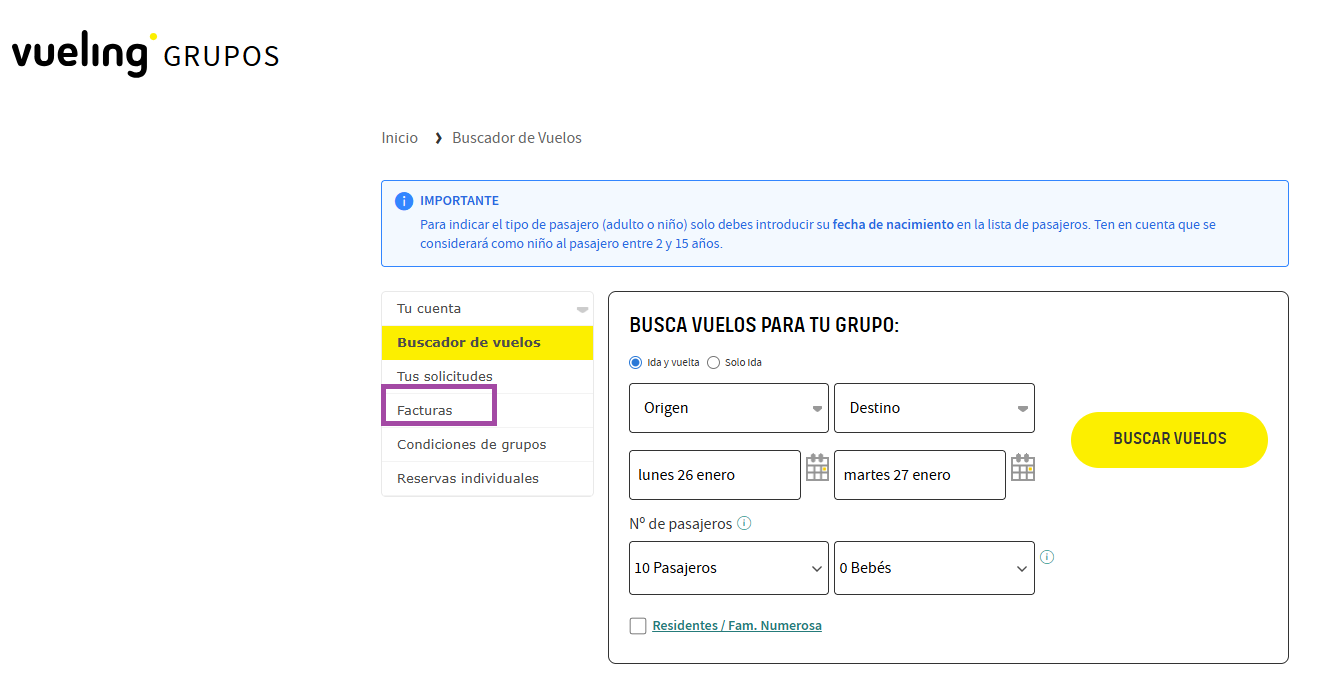Image resolution: width=1317 pixels, height=688 pixels.
Task: Click the Inicio breadcrumb link
Action: click(x=399, y=138)
